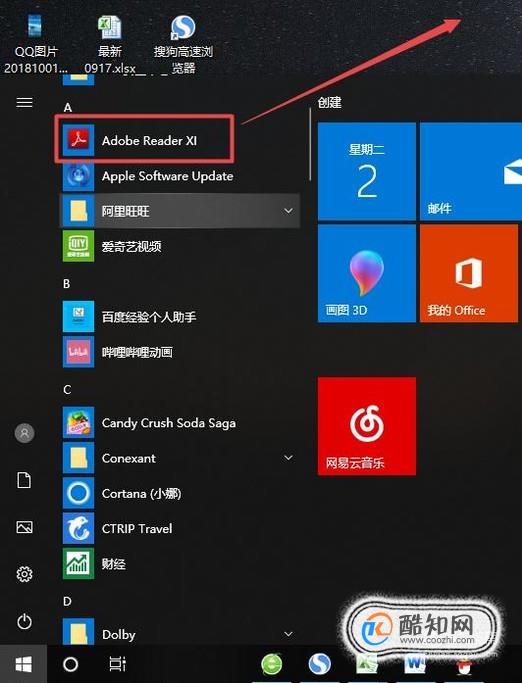Expand the Conexant folder chevron
Screen dimensions: 522x683
tap(288, 458)
